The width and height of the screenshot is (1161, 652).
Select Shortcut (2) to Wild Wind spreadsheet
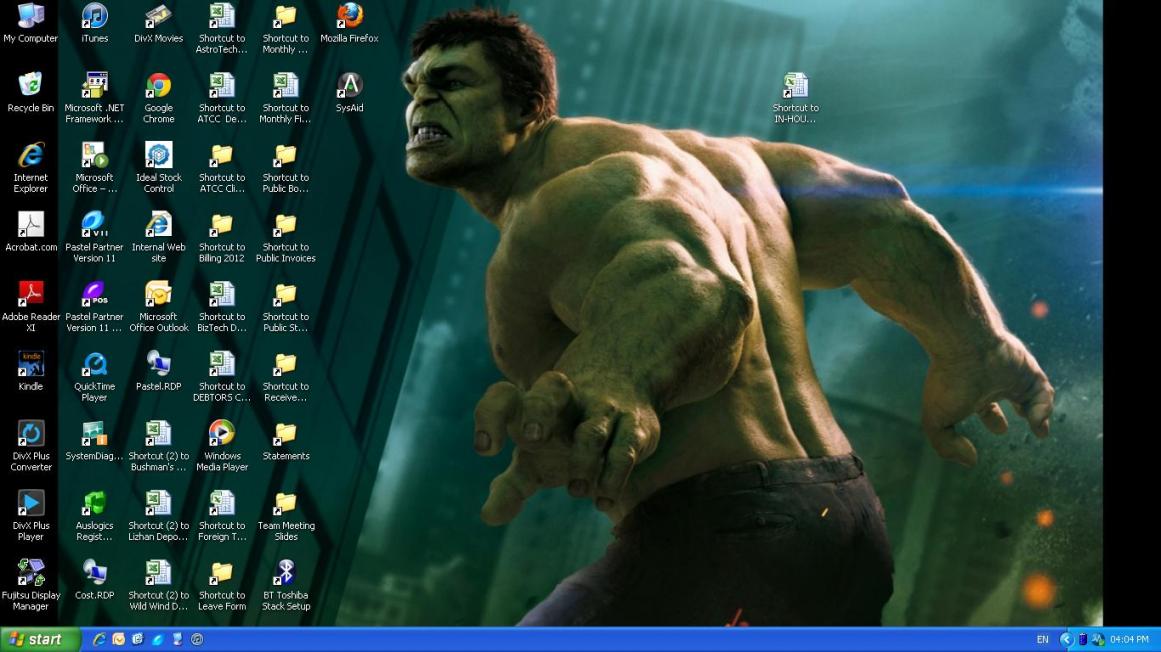pyautogui.click(x=158, y=572)
